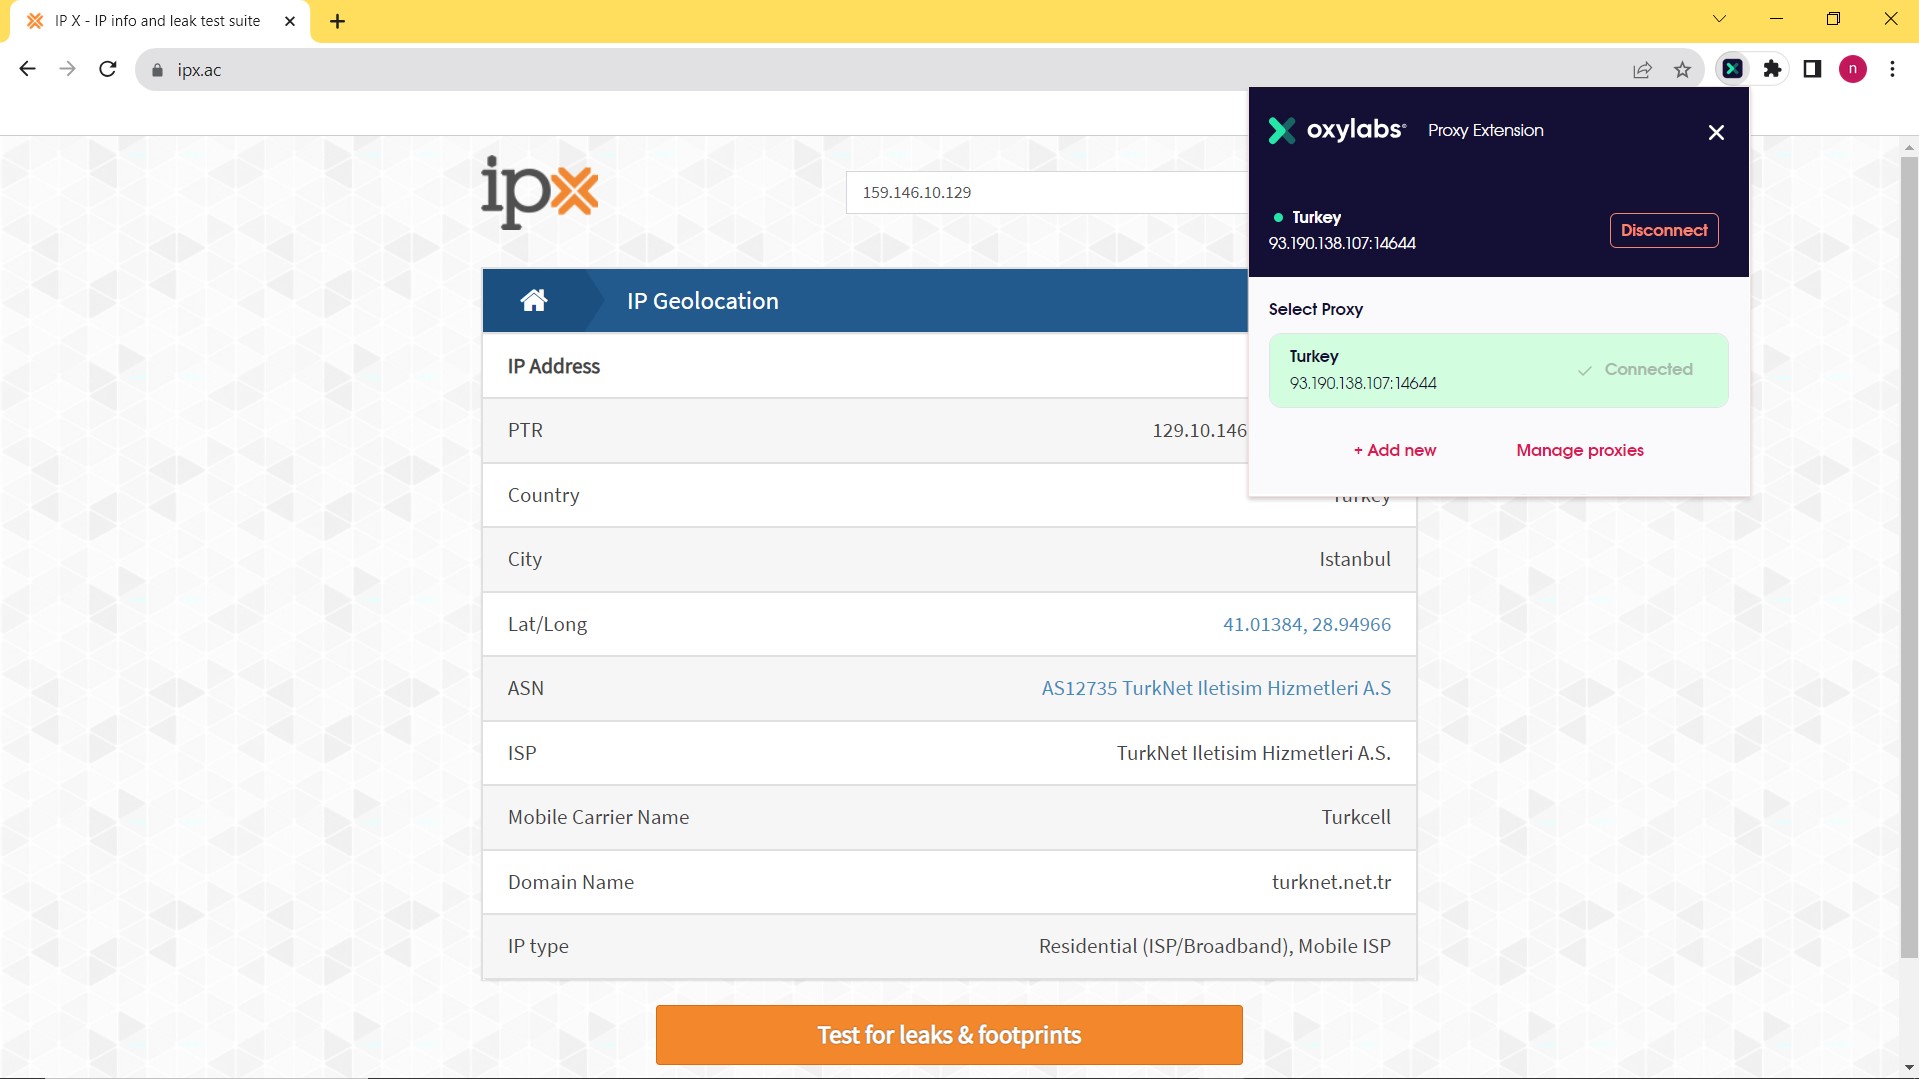Click the IP address search field

1046,192
